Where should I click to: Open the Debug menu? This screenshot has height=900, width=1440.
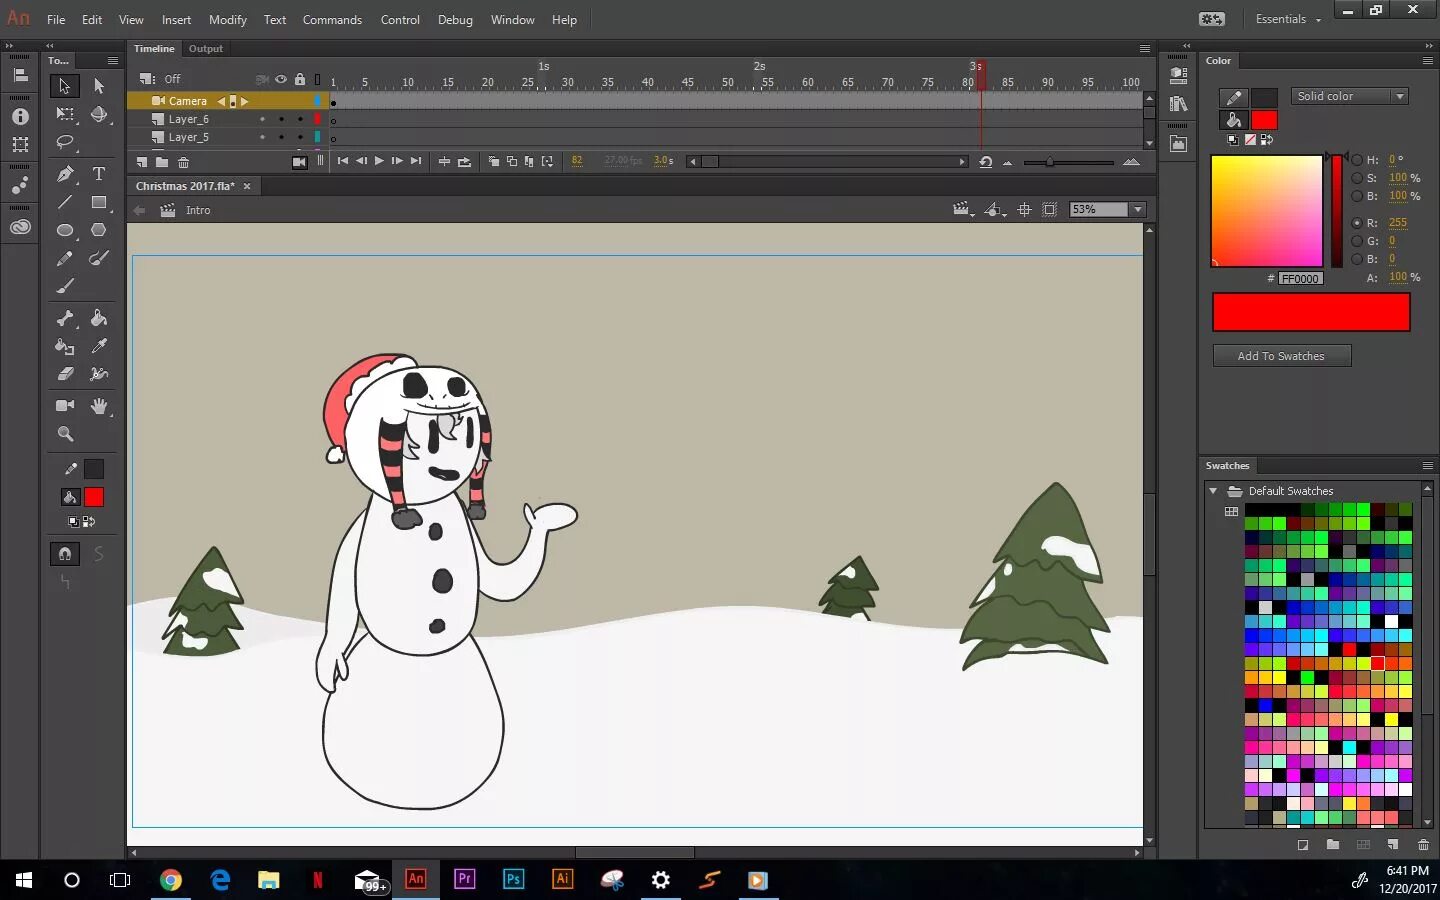tap(455, 19)
